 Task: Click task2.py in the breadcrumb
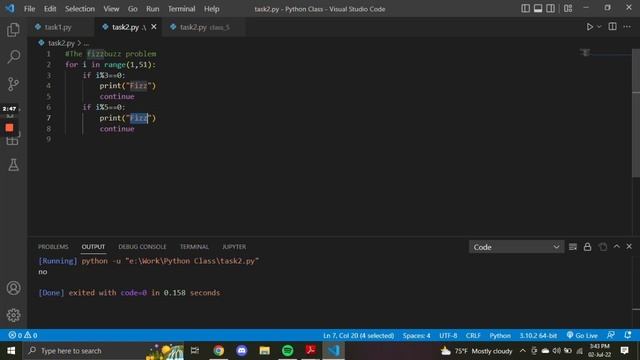(x=61, y=43)
